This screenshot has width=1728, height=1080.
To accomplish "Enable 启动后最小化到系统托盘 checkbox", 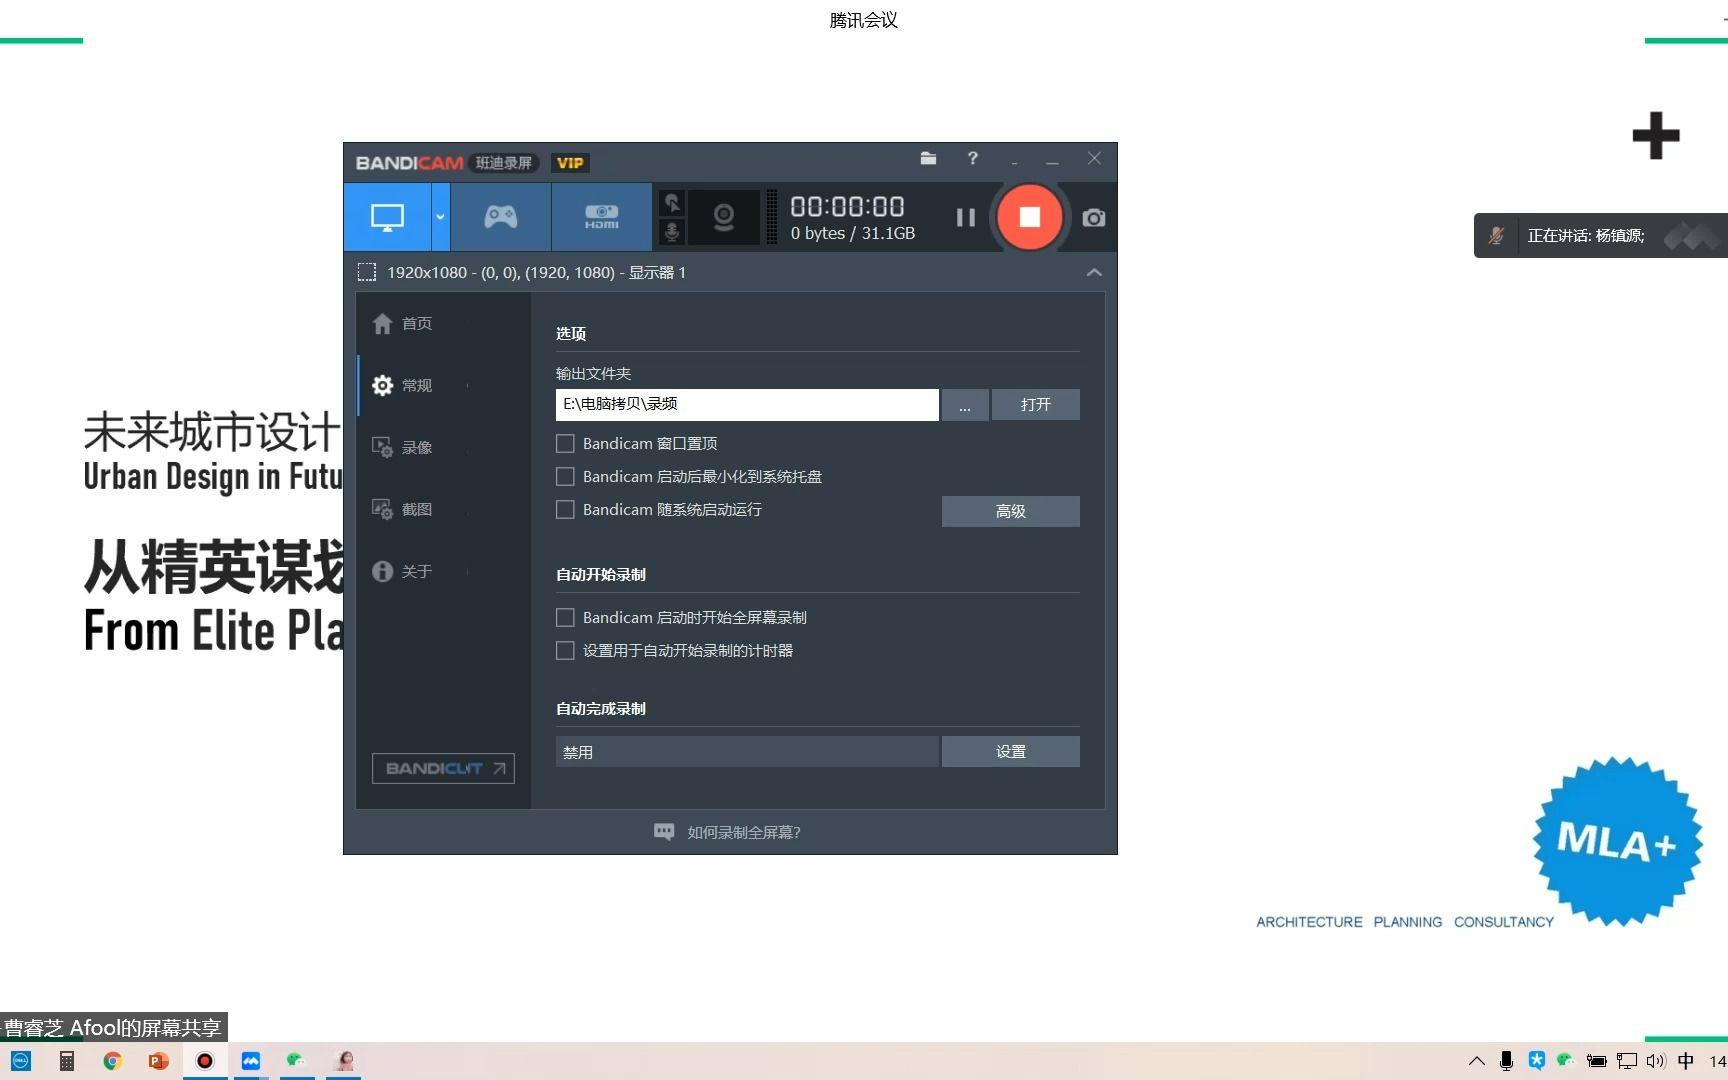I will pos(565,476).
